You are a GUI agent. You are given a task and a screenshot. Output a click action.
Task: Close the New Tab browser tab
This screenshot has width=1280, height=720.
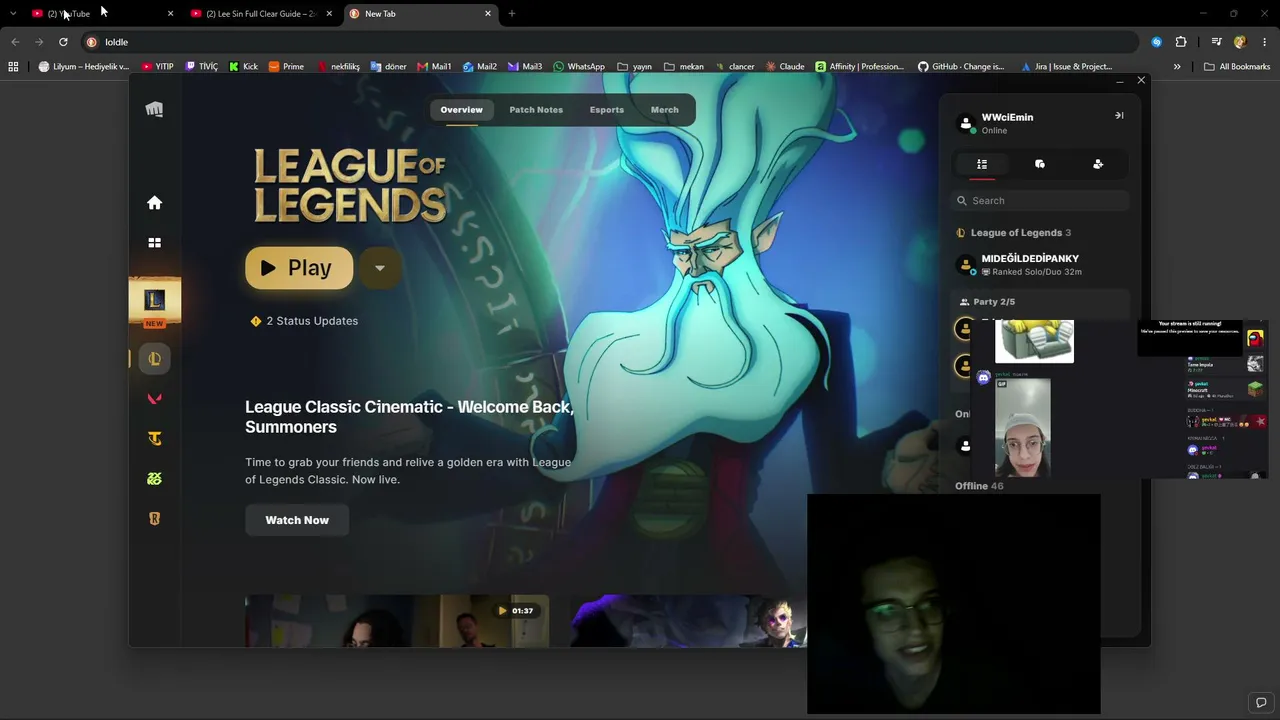(x=488, y=14)
